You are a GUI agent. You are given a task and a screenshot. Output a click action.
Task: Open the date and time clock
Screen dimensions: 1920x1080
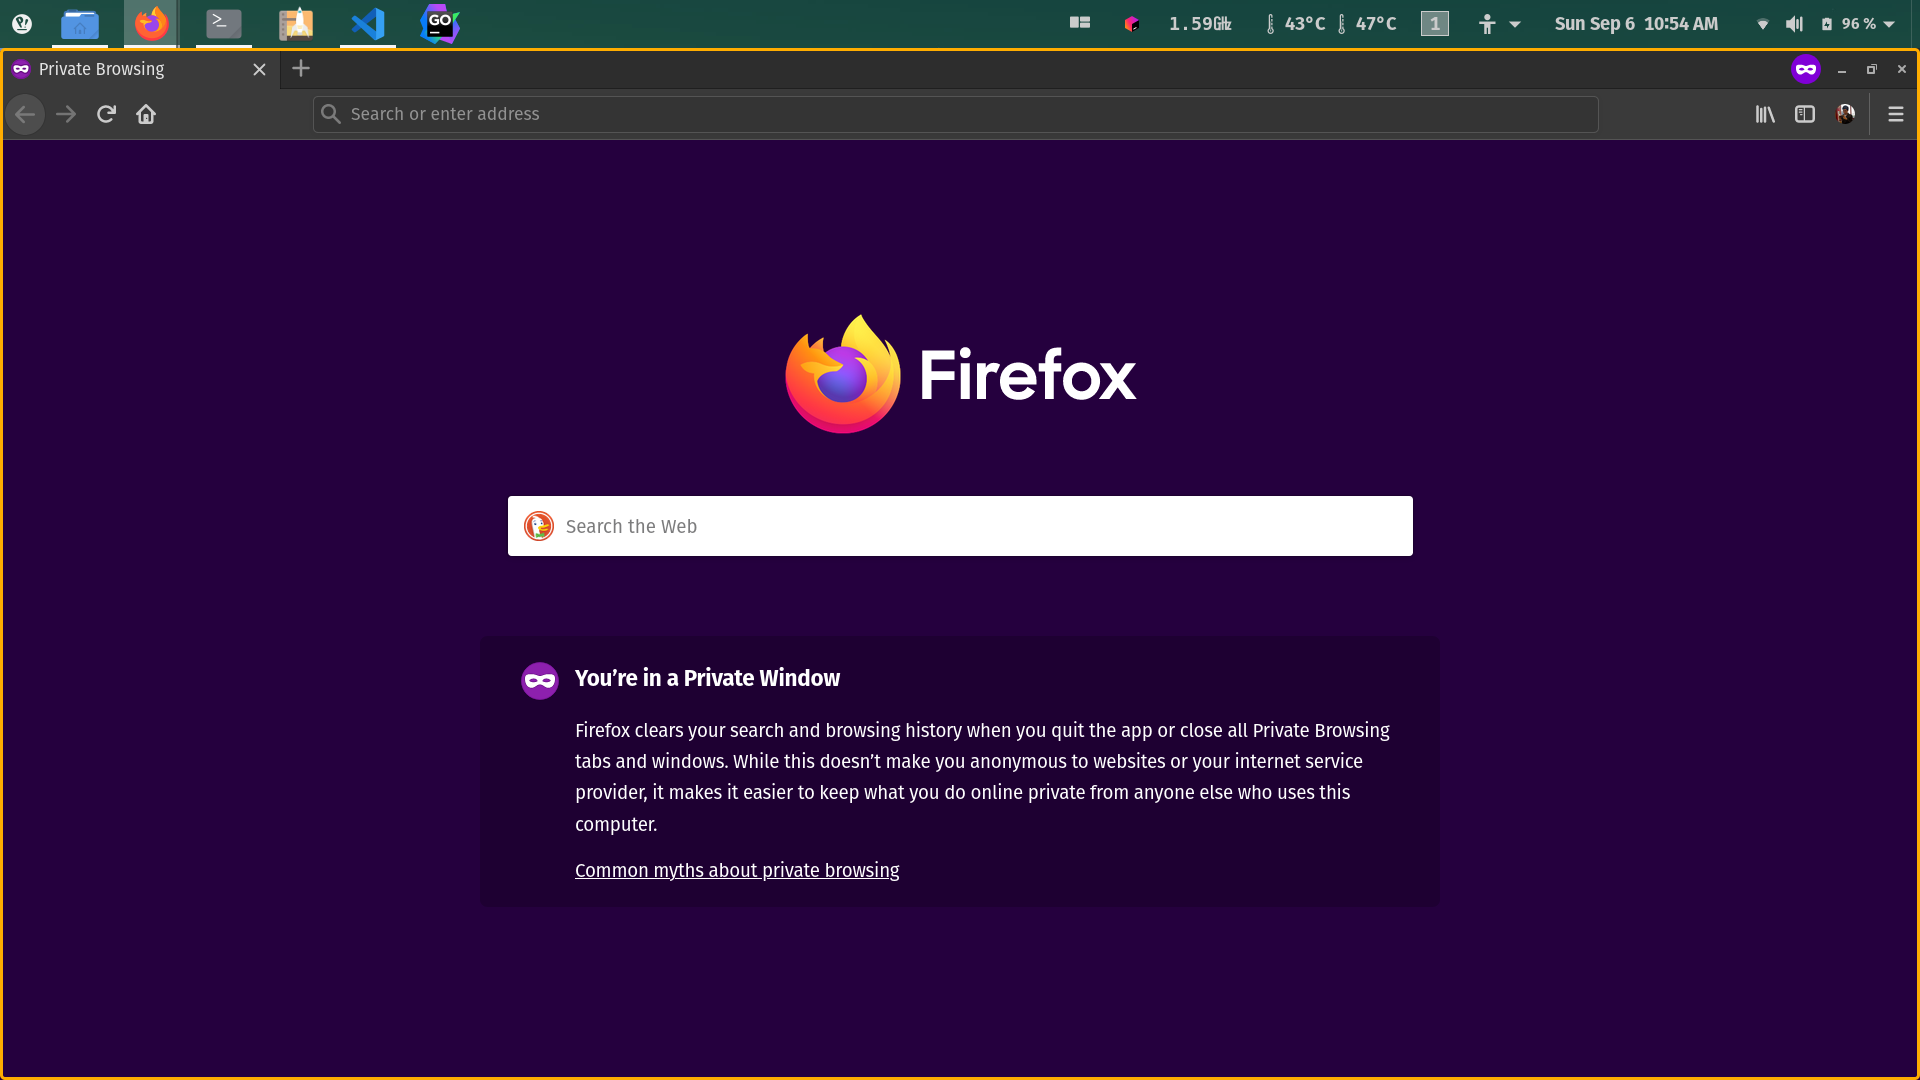(1636, 24)
